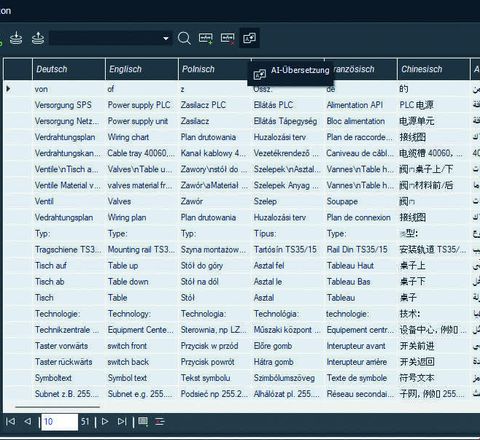Click the row selector arrow beside 'von'
Screen dimensions: 480x440
pyautogui.click(x=8, y=89)
